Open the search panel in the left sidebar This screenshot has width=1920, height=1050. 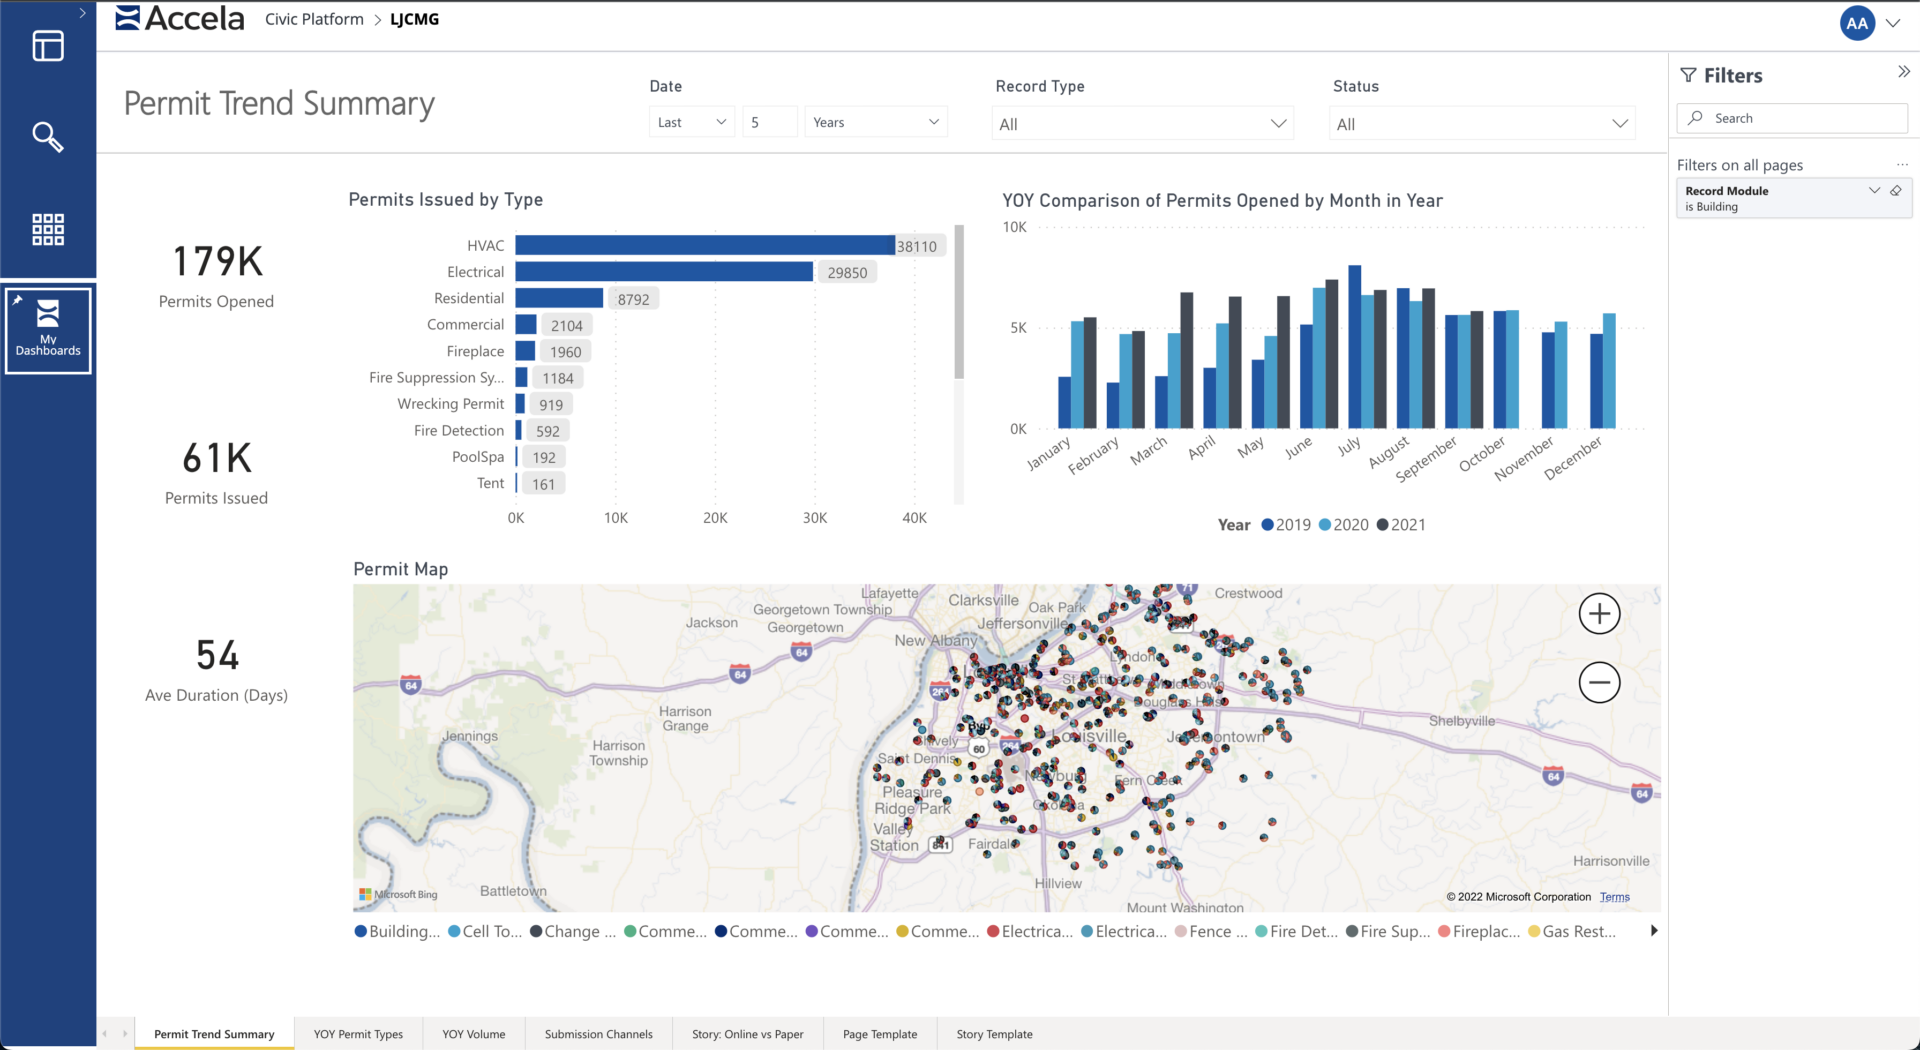point(47,137)
